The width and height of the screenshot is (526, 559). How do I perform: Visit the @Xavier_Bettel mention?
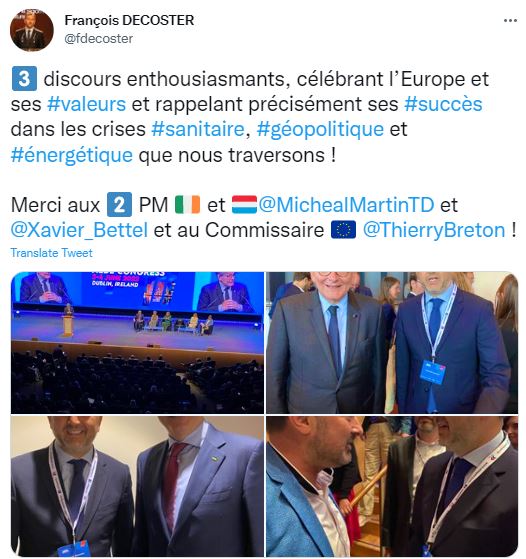79,230
